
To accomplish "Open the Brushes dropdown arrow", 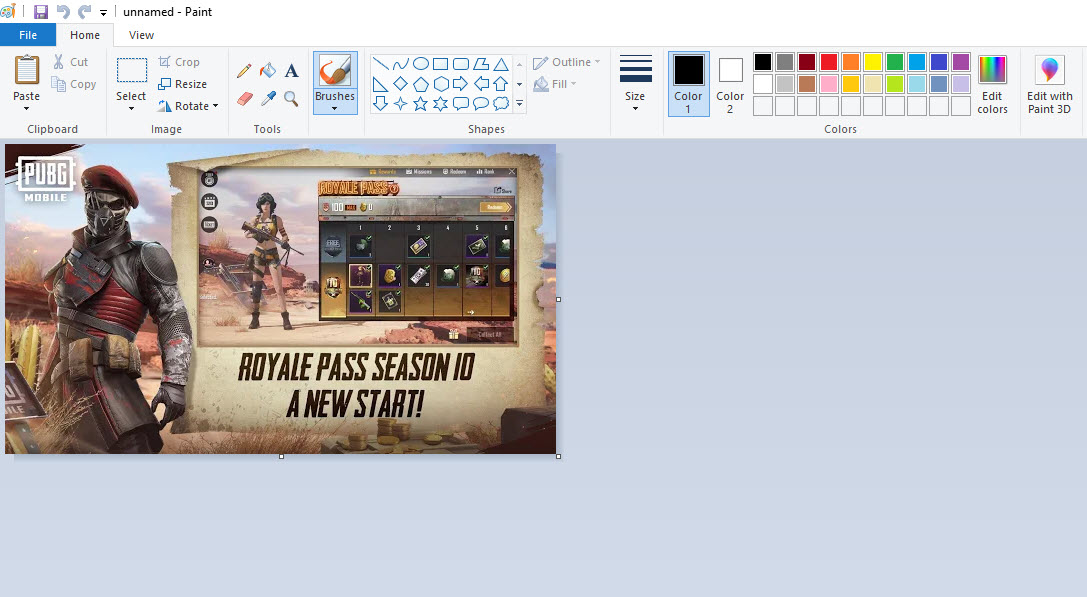I will click(335, 108).
